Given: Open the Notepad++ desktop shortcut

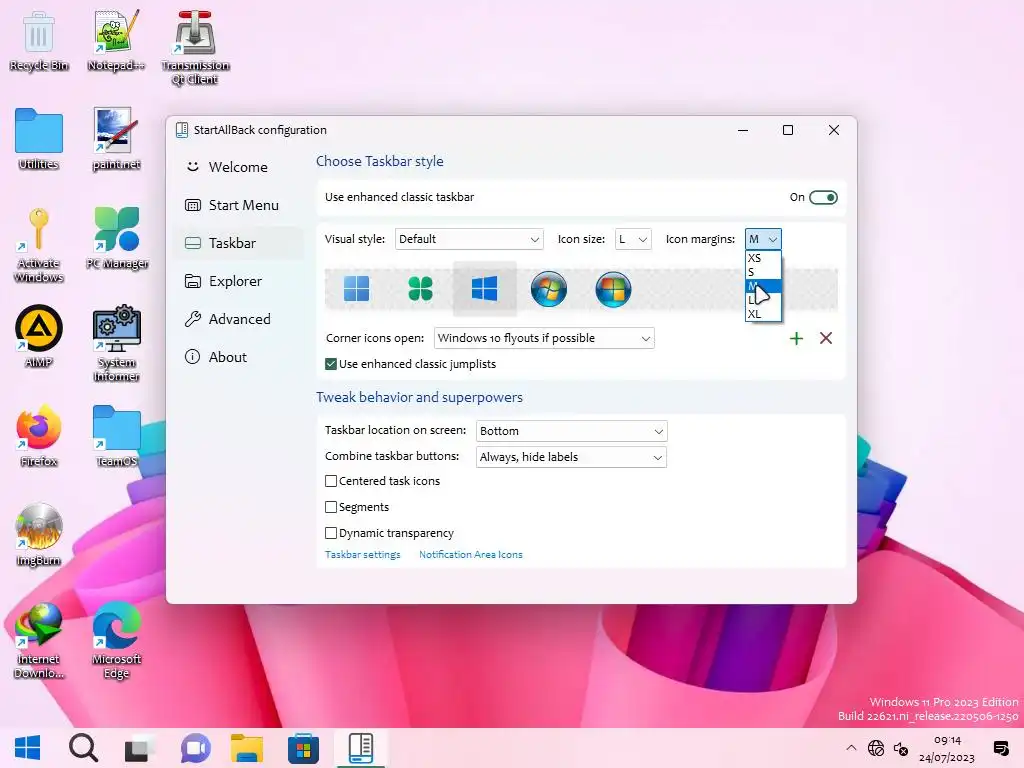Looking at the screenshot, I should click(116, 40).
